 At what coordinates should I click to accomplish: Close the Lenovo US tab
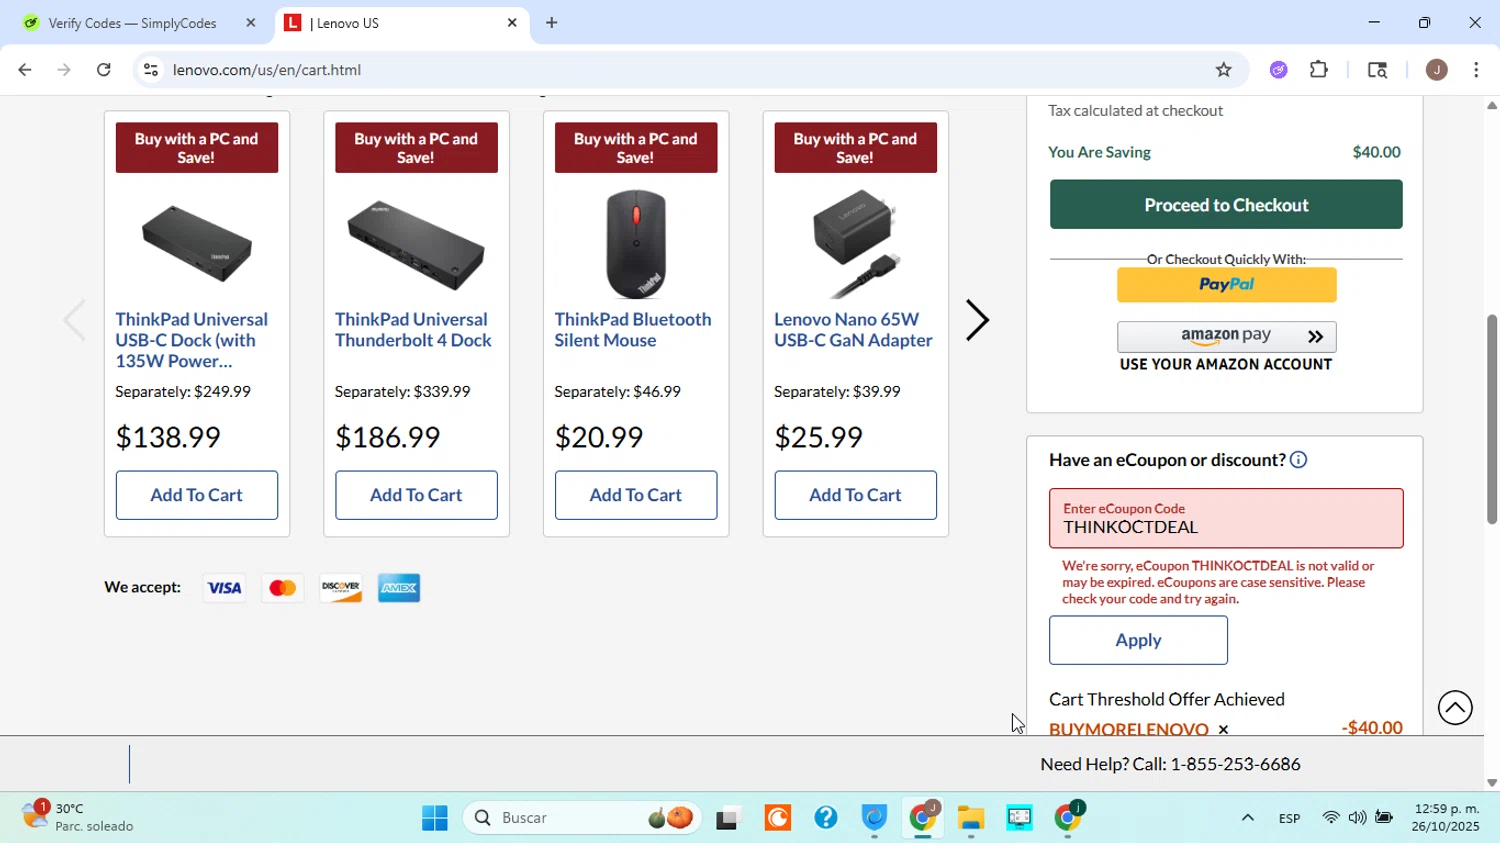click(512, 22)
